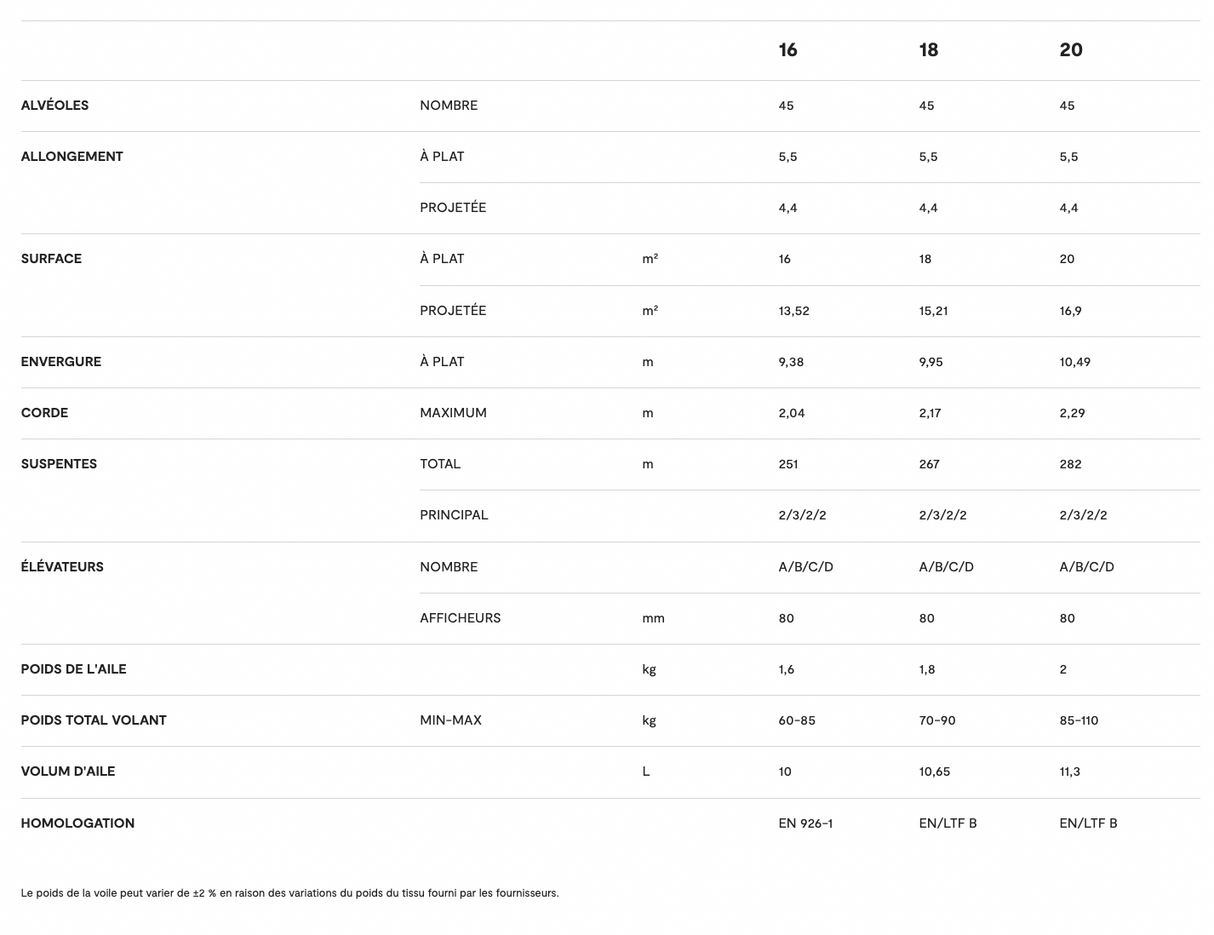Click the size 18 column header
Screen dimensions: 1214x935
928,50
